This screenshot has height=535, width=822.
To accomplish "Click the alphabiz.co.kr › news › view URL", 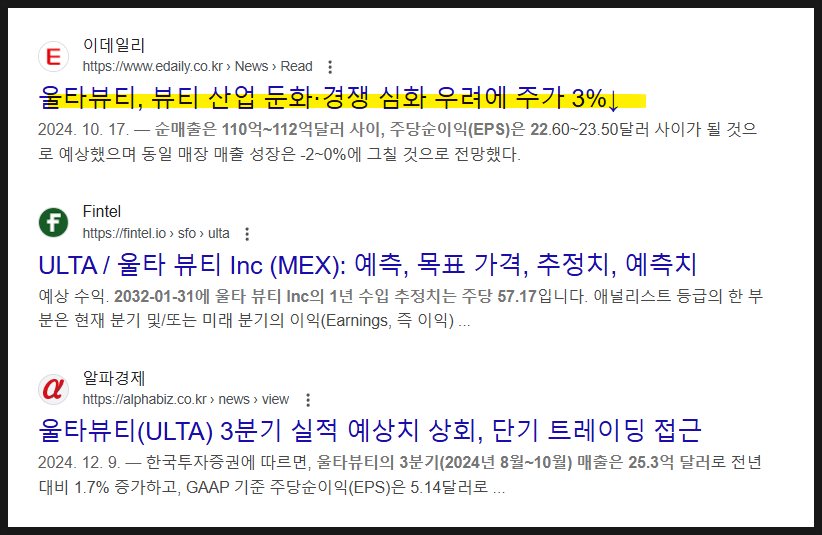I will click(x=186, y=399).
